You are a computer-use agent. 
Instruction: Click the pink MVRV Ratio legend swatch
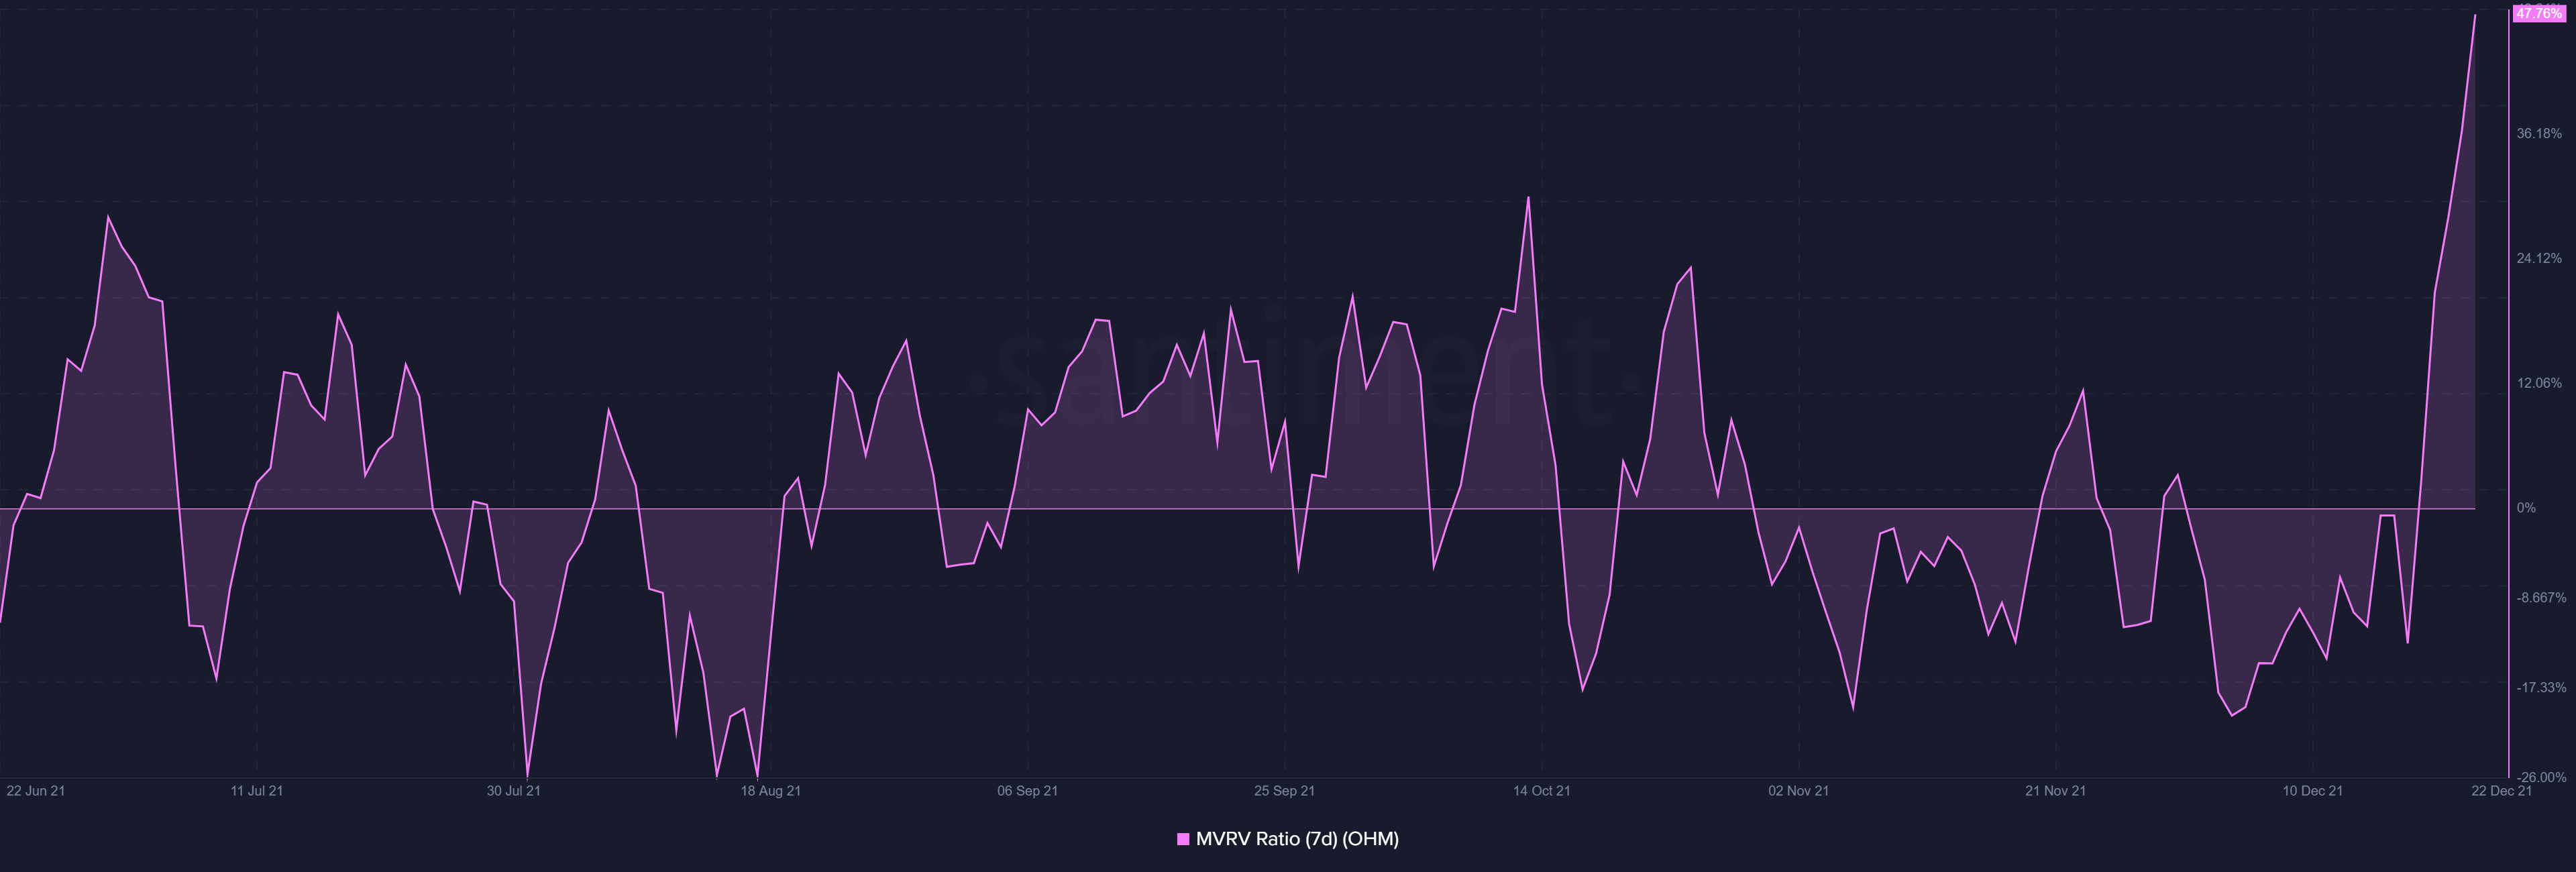(1183, 839)
